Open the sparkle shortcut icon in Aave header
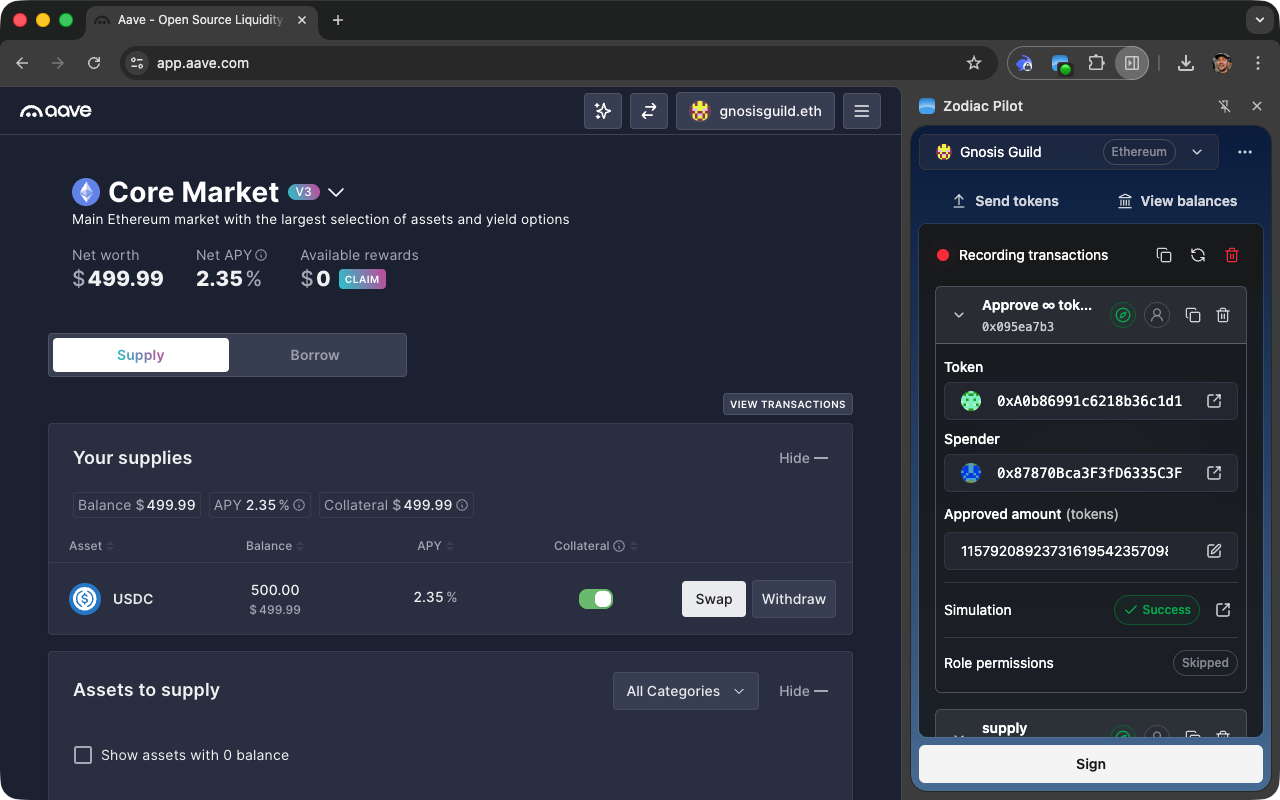This screenshot has height=800, width=1280. tap(603, 111)
